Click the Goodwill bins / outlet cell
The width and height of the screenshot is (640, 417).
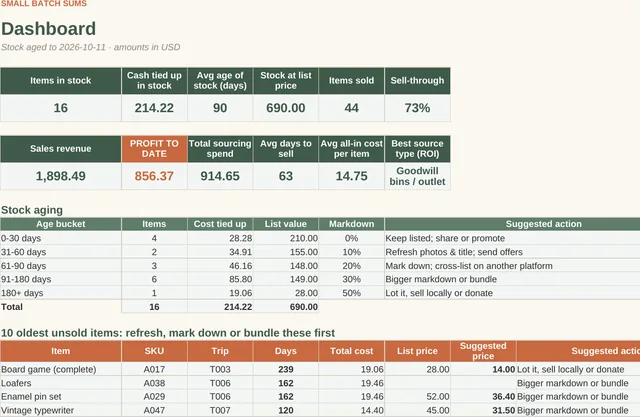(x=417, y=176)
